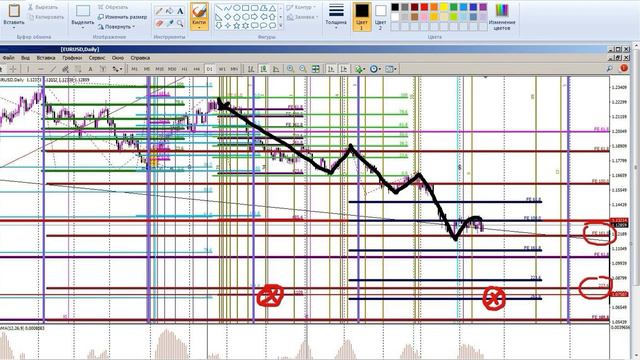Switch chart to H1 timeframe
640x360 pixels.
[184, 69]
